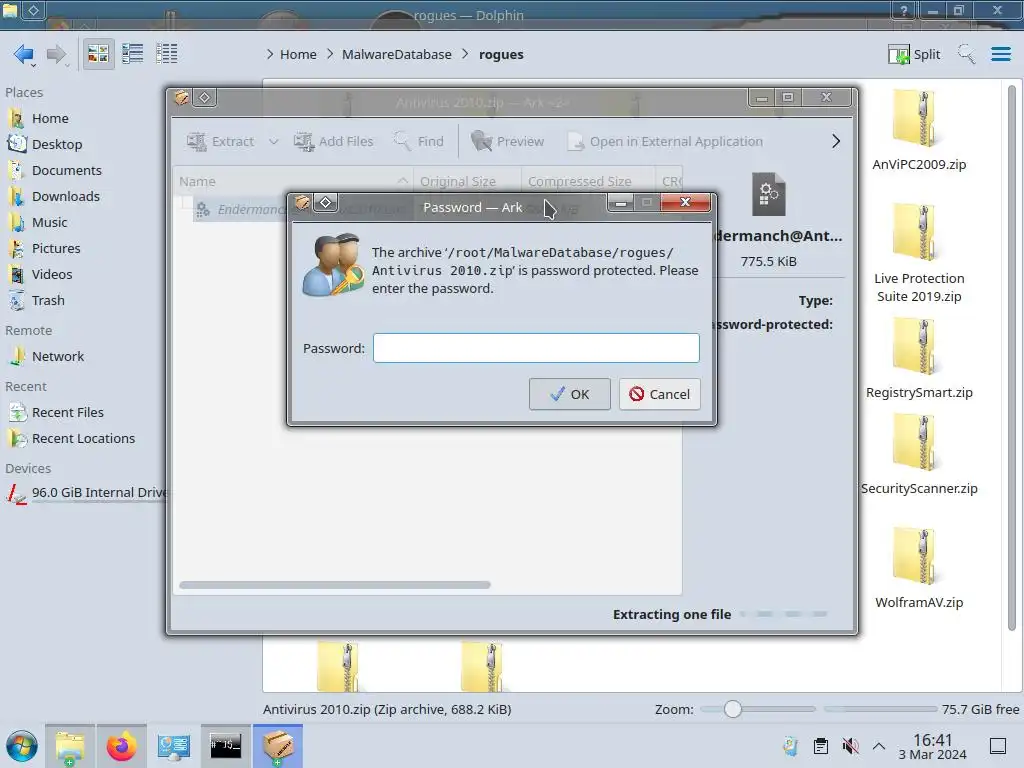Image resolution: width=1024 pixels, height=768 pixels.
Task: Select WolframAV.zip file icon
Action: (919, 558)
